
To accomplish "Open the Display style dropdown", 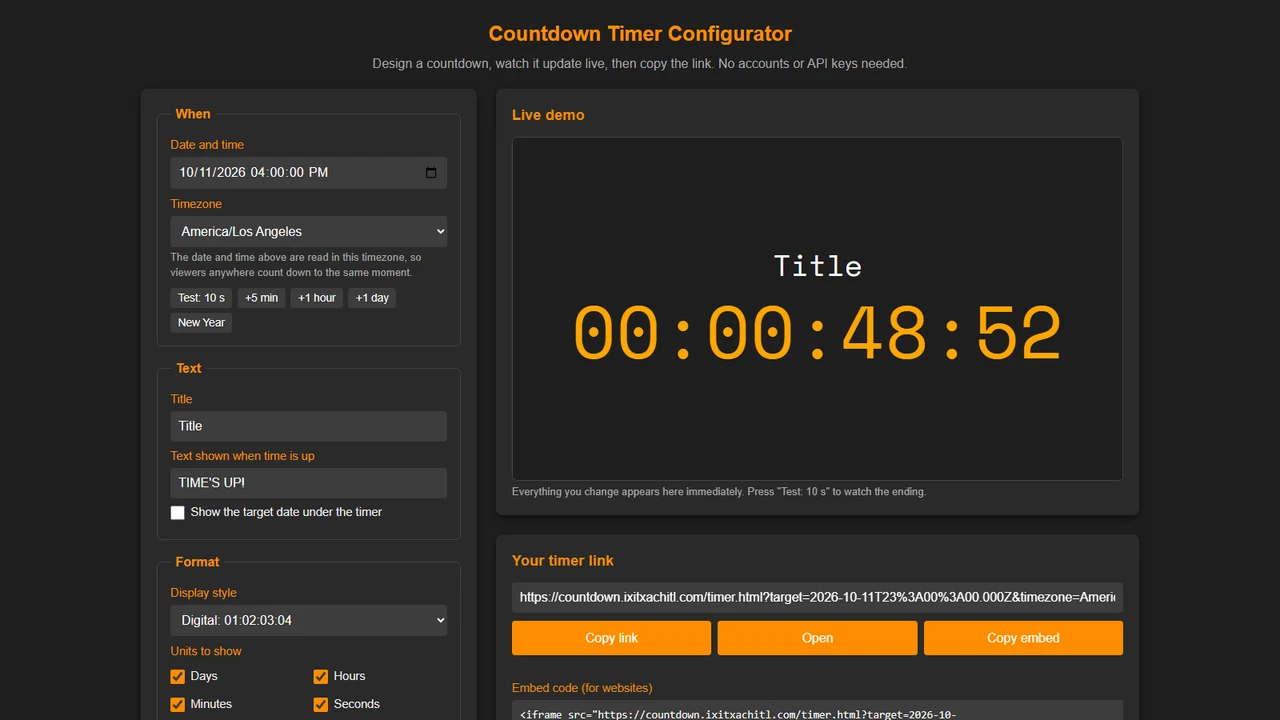I will (309, 621).
